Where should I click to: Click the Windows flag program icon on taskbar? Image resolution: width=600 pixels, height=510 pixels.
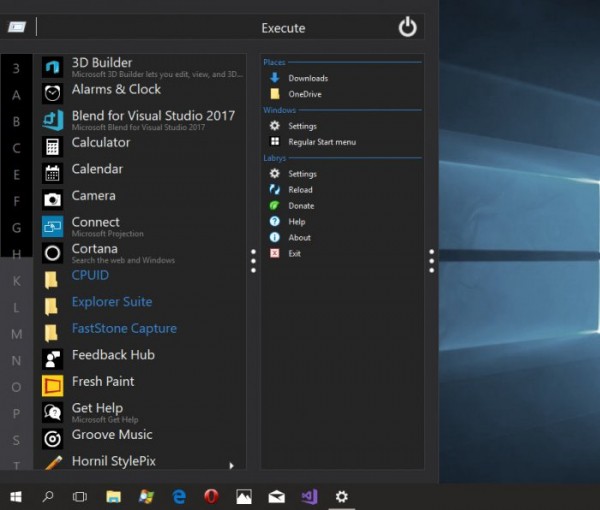[x=146, y=497]
